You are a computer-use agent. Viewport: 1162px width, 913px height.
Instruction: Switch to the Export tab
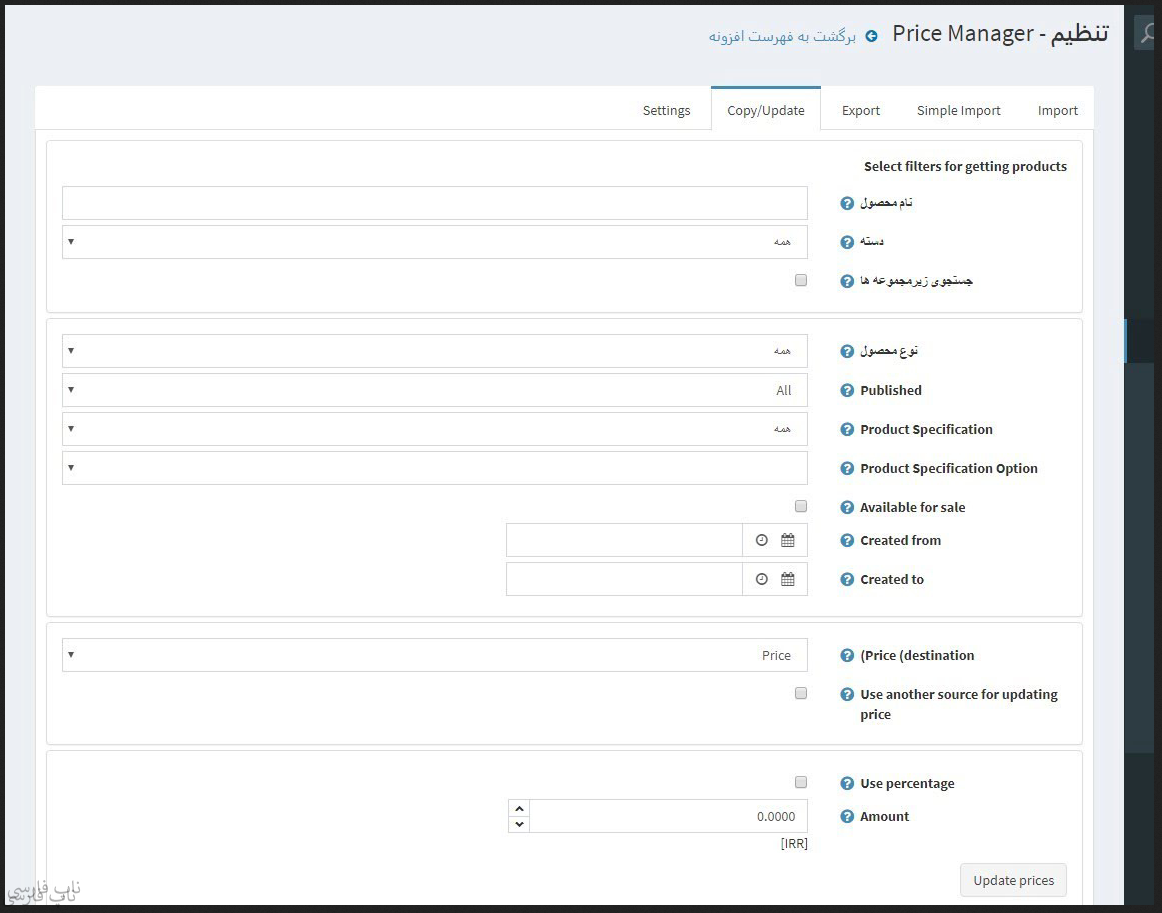pyautogui.click(x=860, y=110)
